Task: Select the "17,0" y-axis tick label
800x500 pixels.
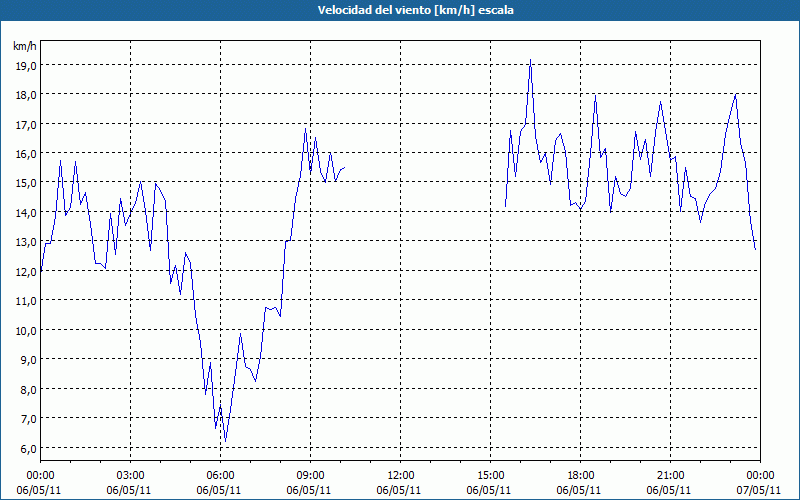Action: pos(26,124)
